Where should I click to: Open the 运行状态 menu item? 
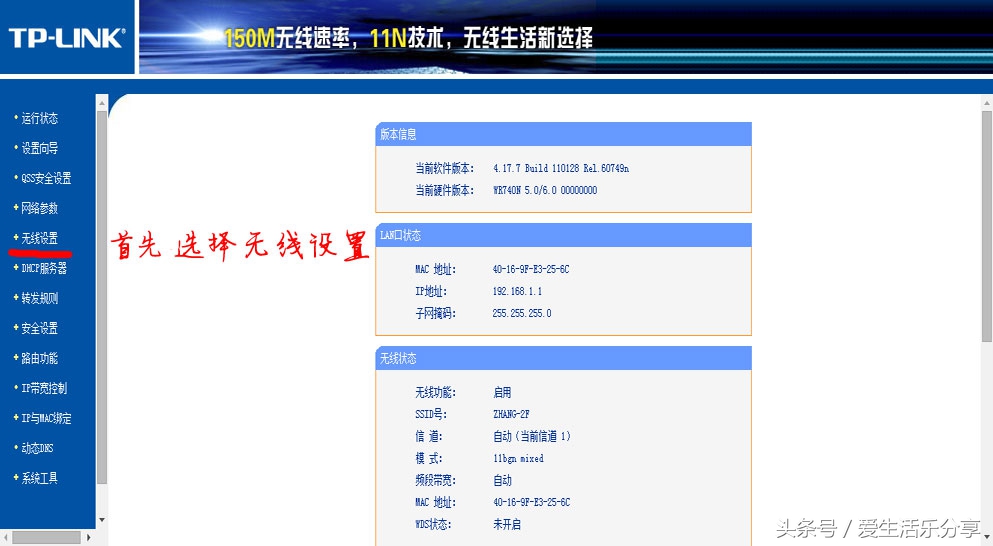[39, 118]
